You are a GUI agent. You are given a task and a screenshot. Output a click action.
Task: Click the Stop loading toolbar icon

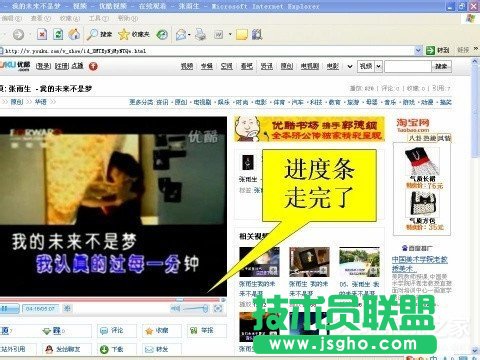click(42, 34)
